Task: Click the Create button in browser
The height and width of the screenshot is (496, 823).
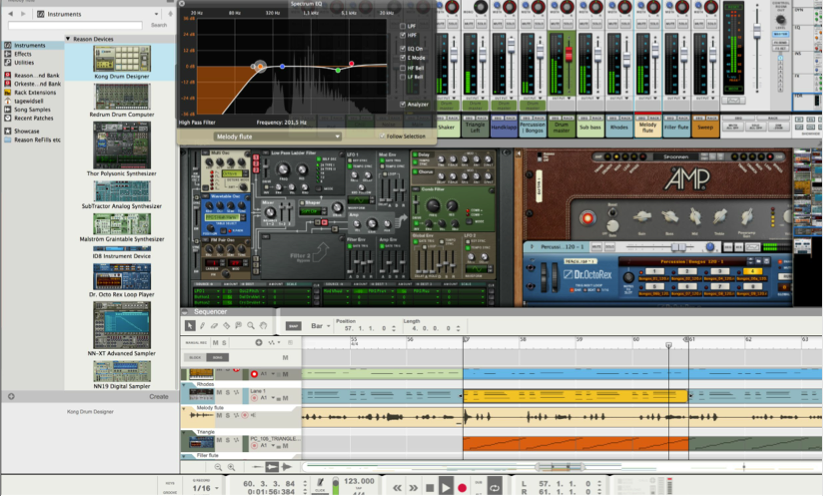Action: pyautogui.click(x=159, y=397)
